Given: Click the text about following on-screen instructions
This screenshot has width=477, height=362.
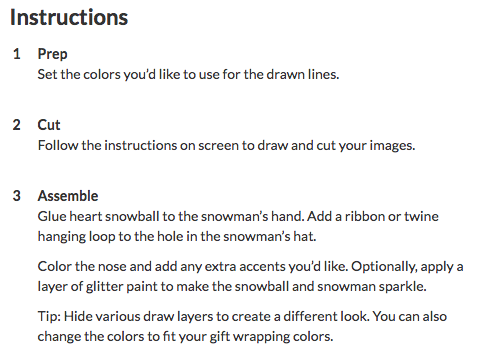Looking at the screenshot, I should coord(226,146).
